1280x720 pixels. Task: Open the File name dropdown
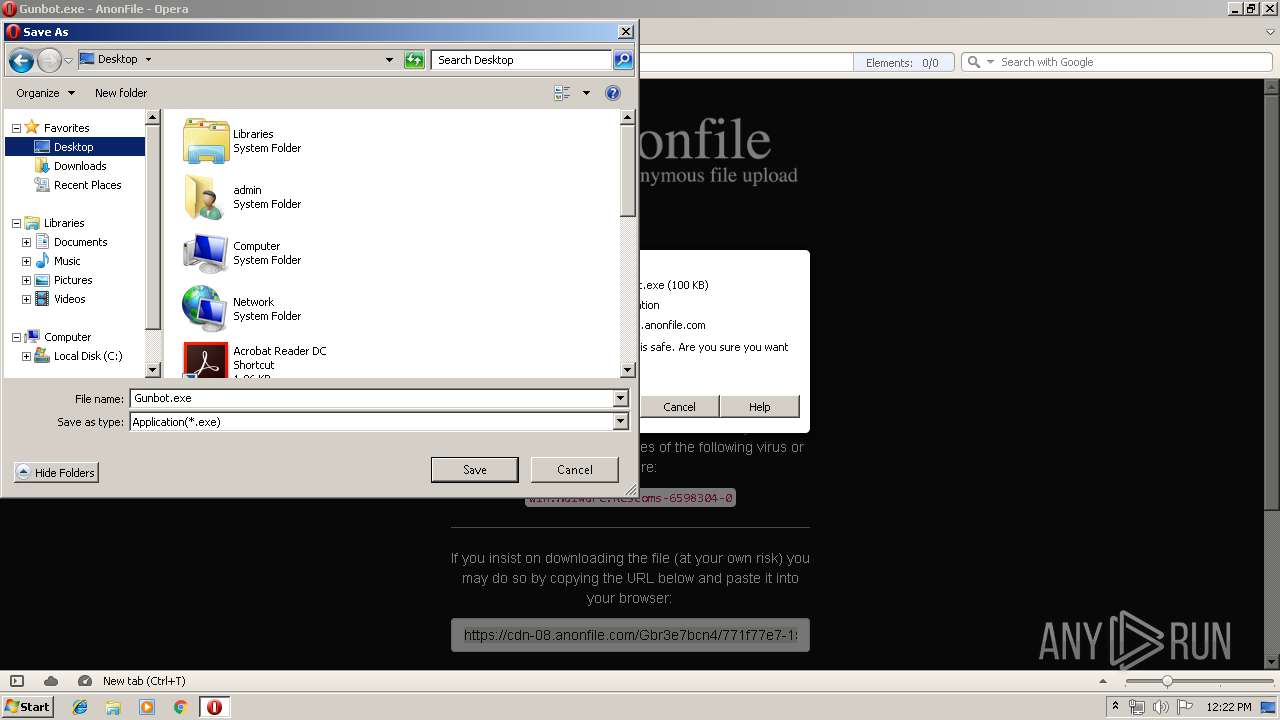tap(620, 398)
